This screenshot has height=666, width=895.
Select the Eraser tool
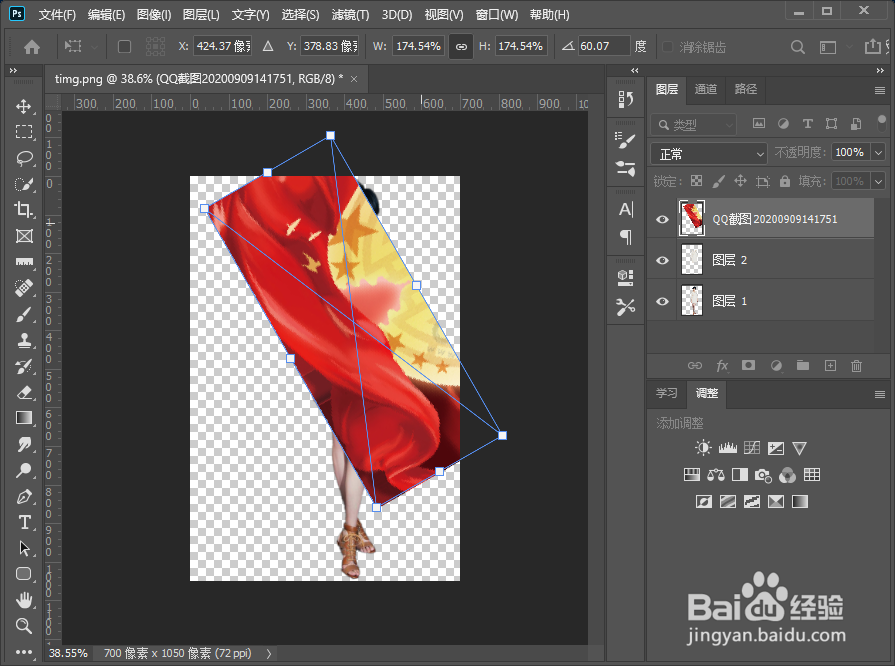(x=23, y=392)
